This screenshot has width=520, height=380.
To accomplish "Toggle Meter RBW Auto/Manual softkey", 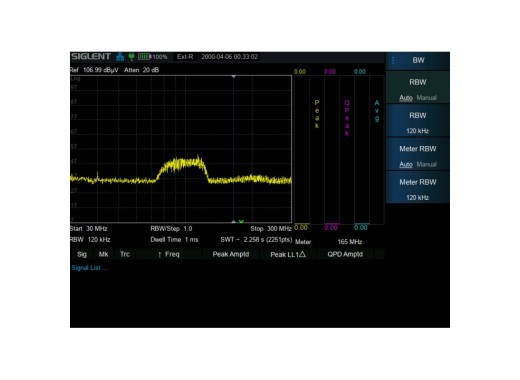I will [418, 155].
